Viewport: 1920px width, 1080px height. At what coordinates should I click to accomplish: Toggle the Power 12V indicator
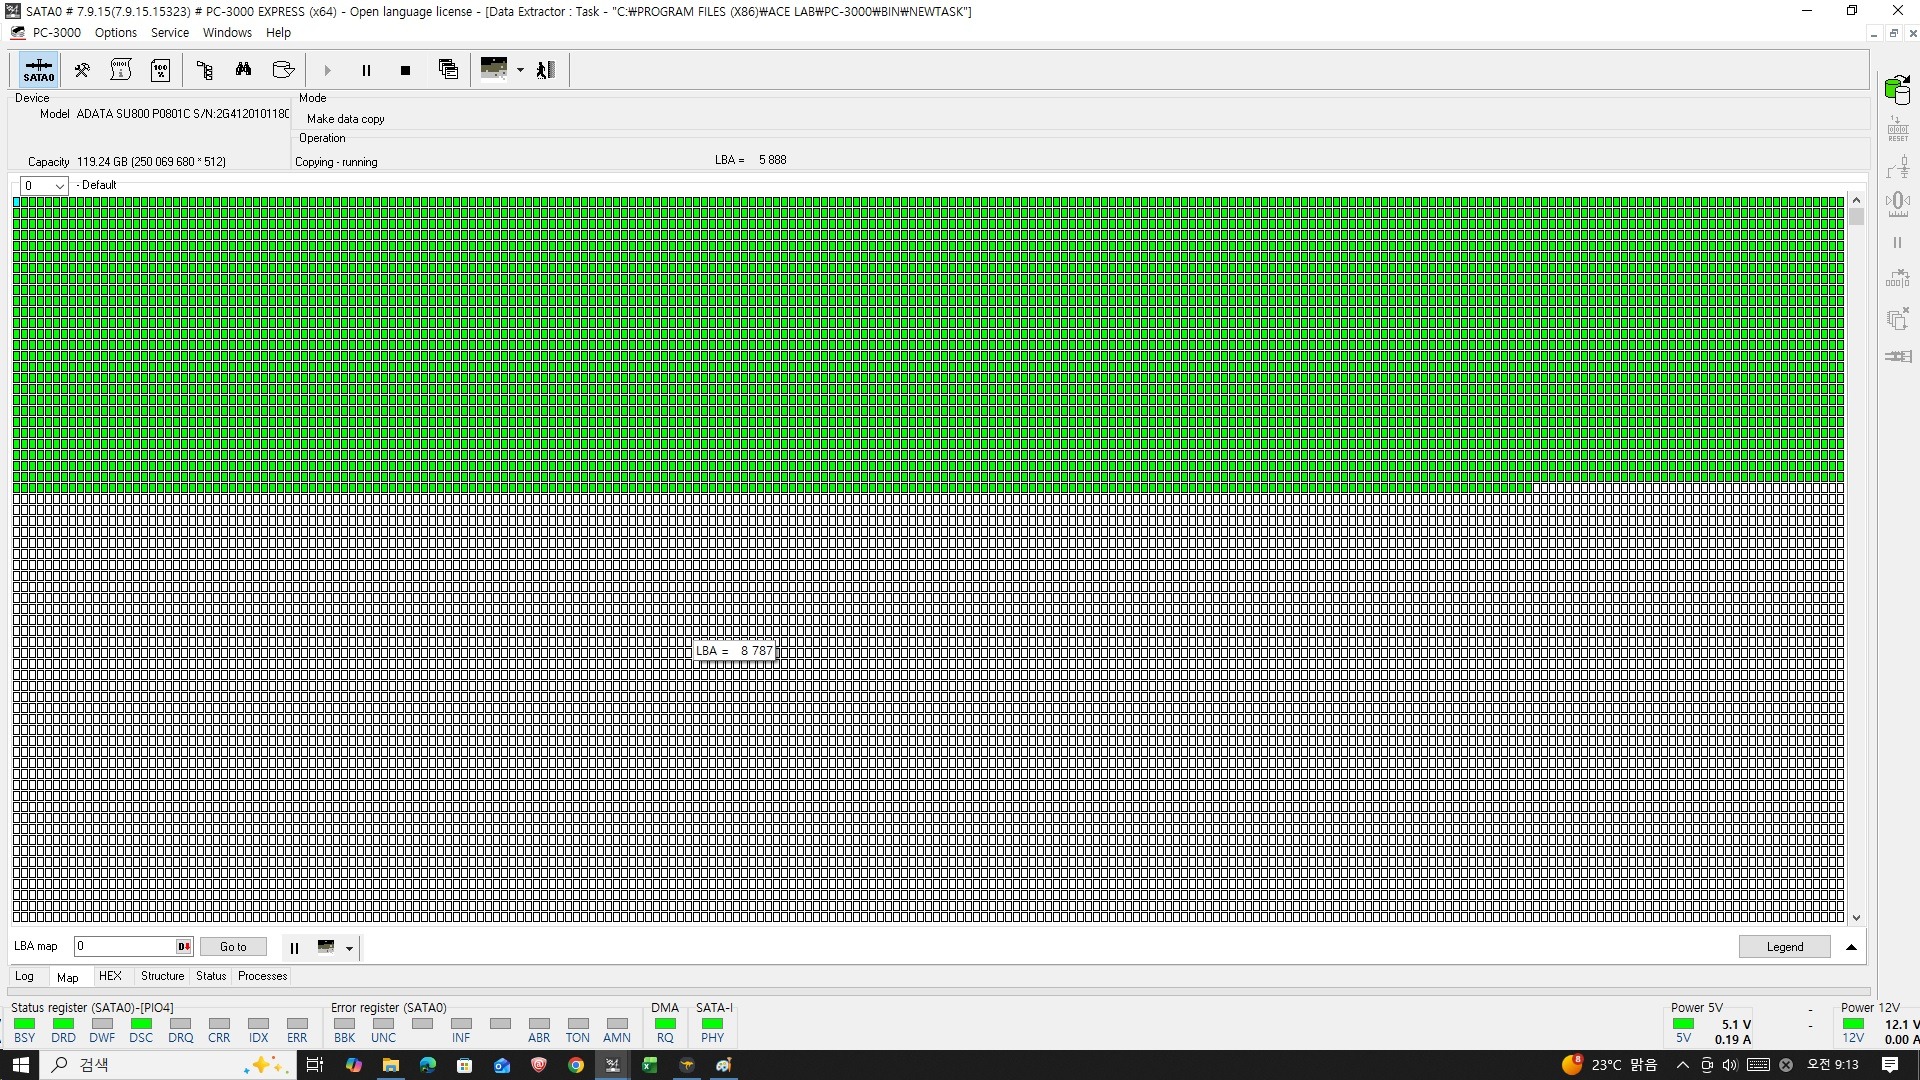tap(1853, 1024)
